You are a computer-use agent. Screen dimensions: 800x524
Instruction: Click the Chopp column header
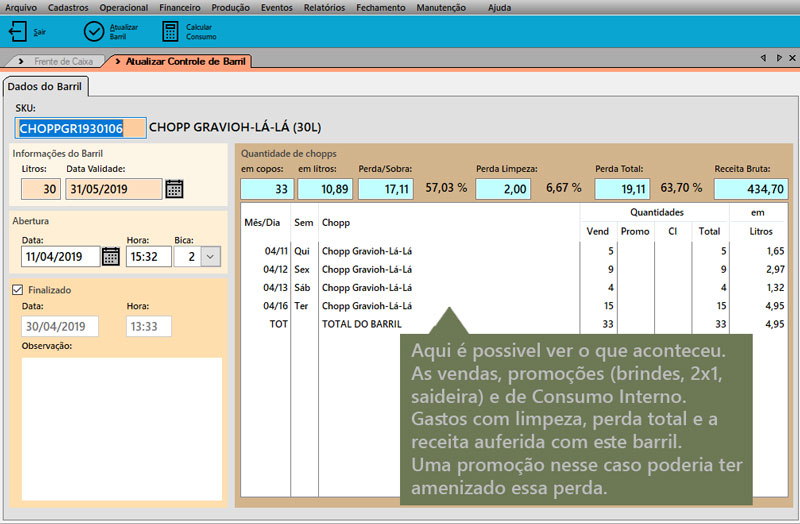336,222
